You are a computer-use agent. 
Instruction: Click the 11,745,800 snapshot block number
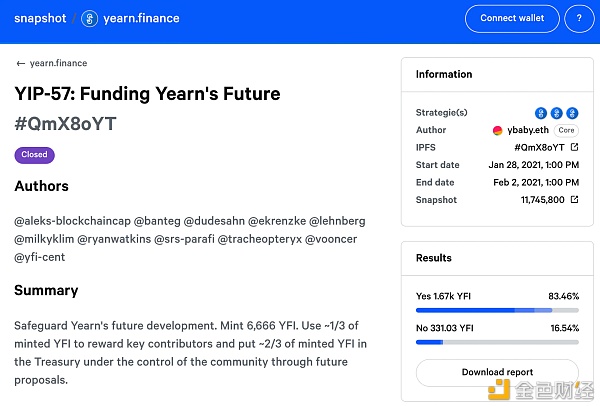click(543, 200)
